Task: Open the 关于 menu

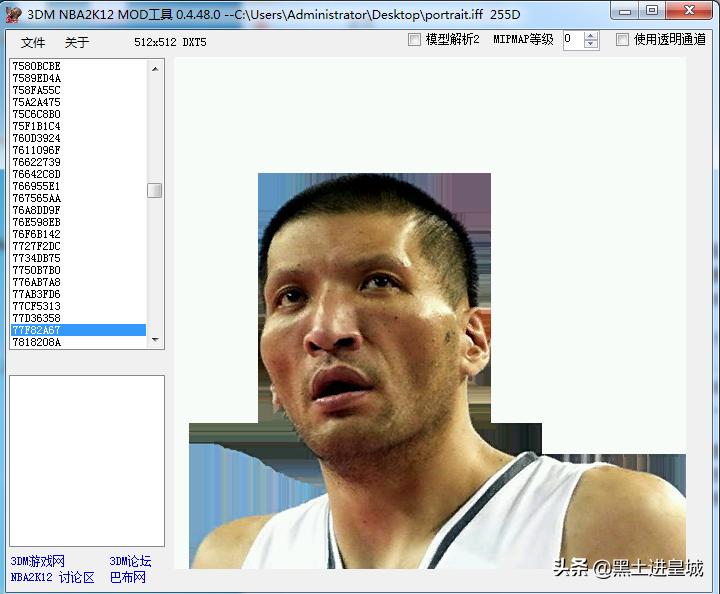Action: click(x=77, y=43)
